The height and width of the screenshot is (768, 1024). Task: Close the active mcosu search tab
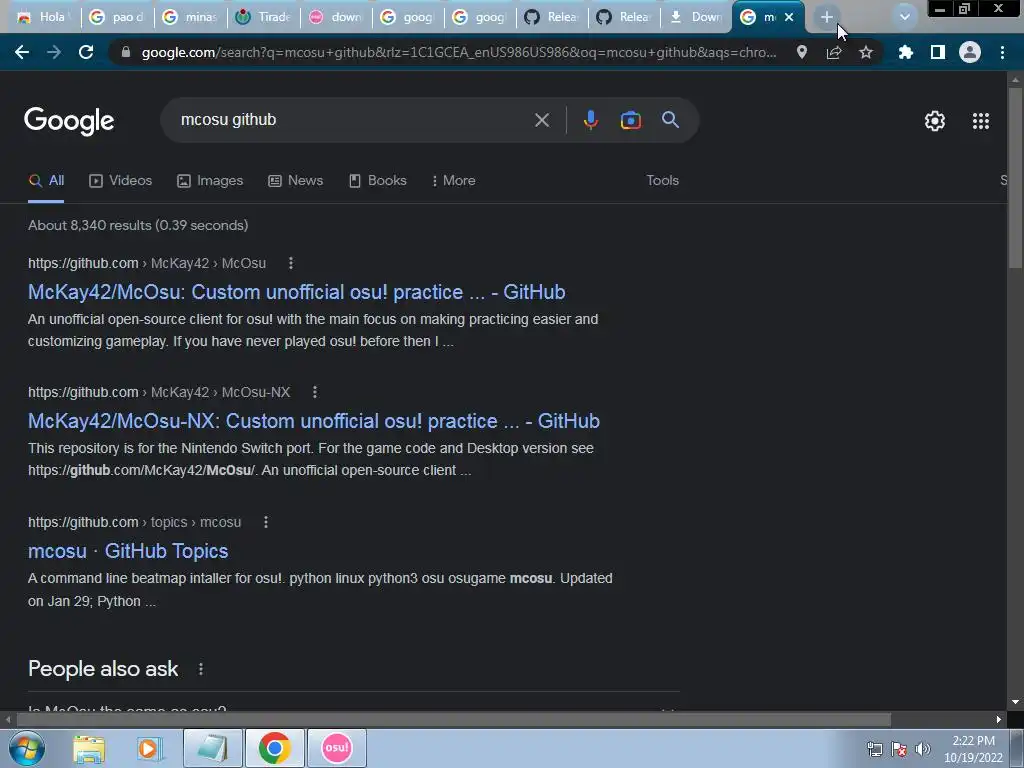(789, 18)
